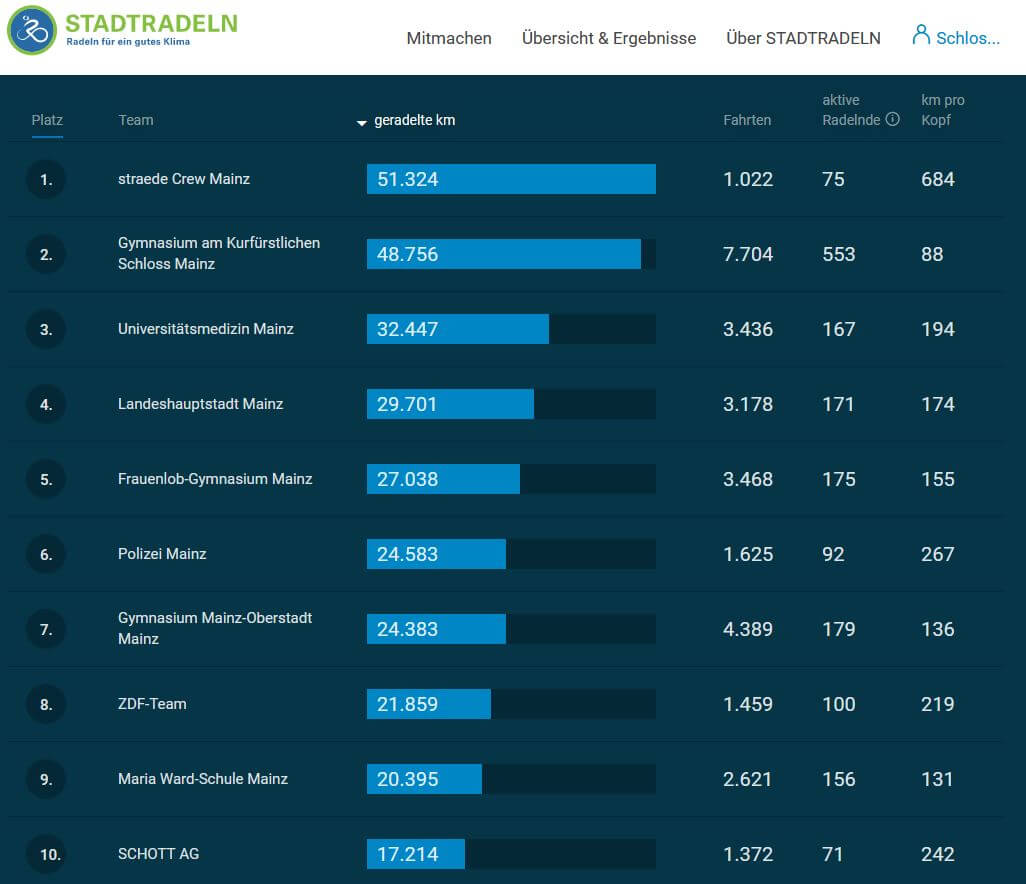Click the 20.395 km progress bar

click(x=511, y=779)
